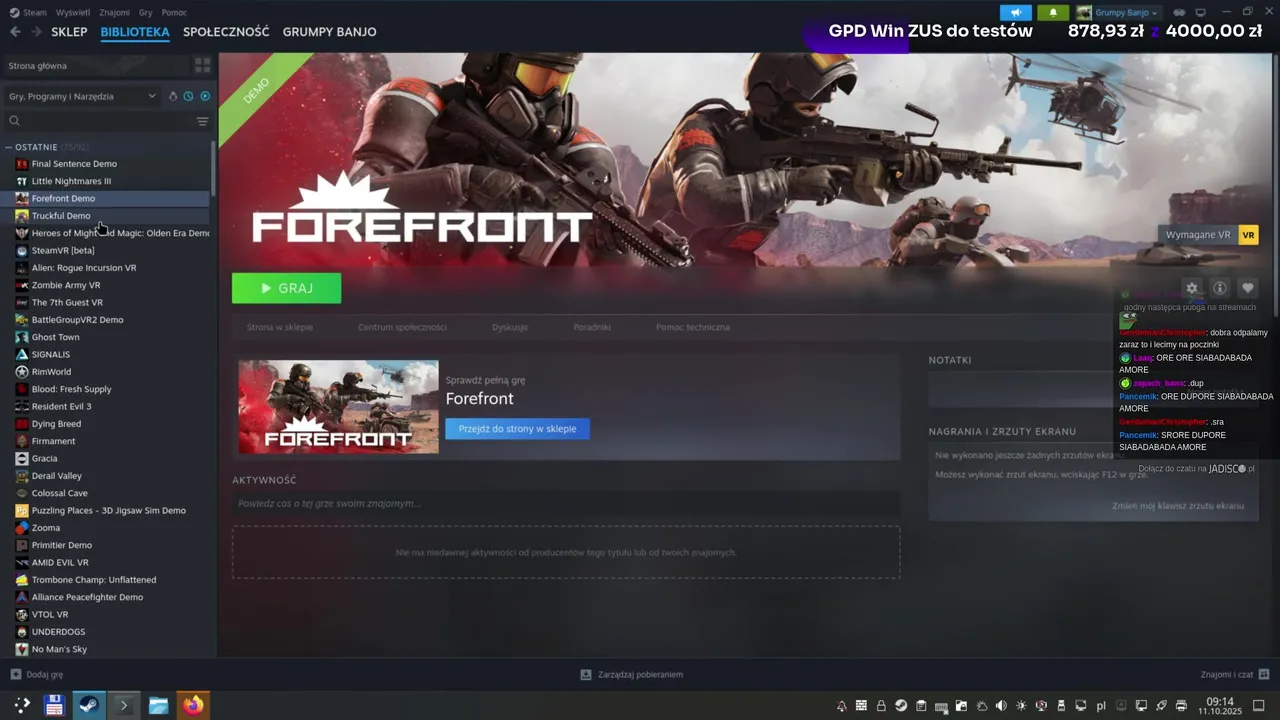Toggle the penguin Linux filter

[173, 96]
